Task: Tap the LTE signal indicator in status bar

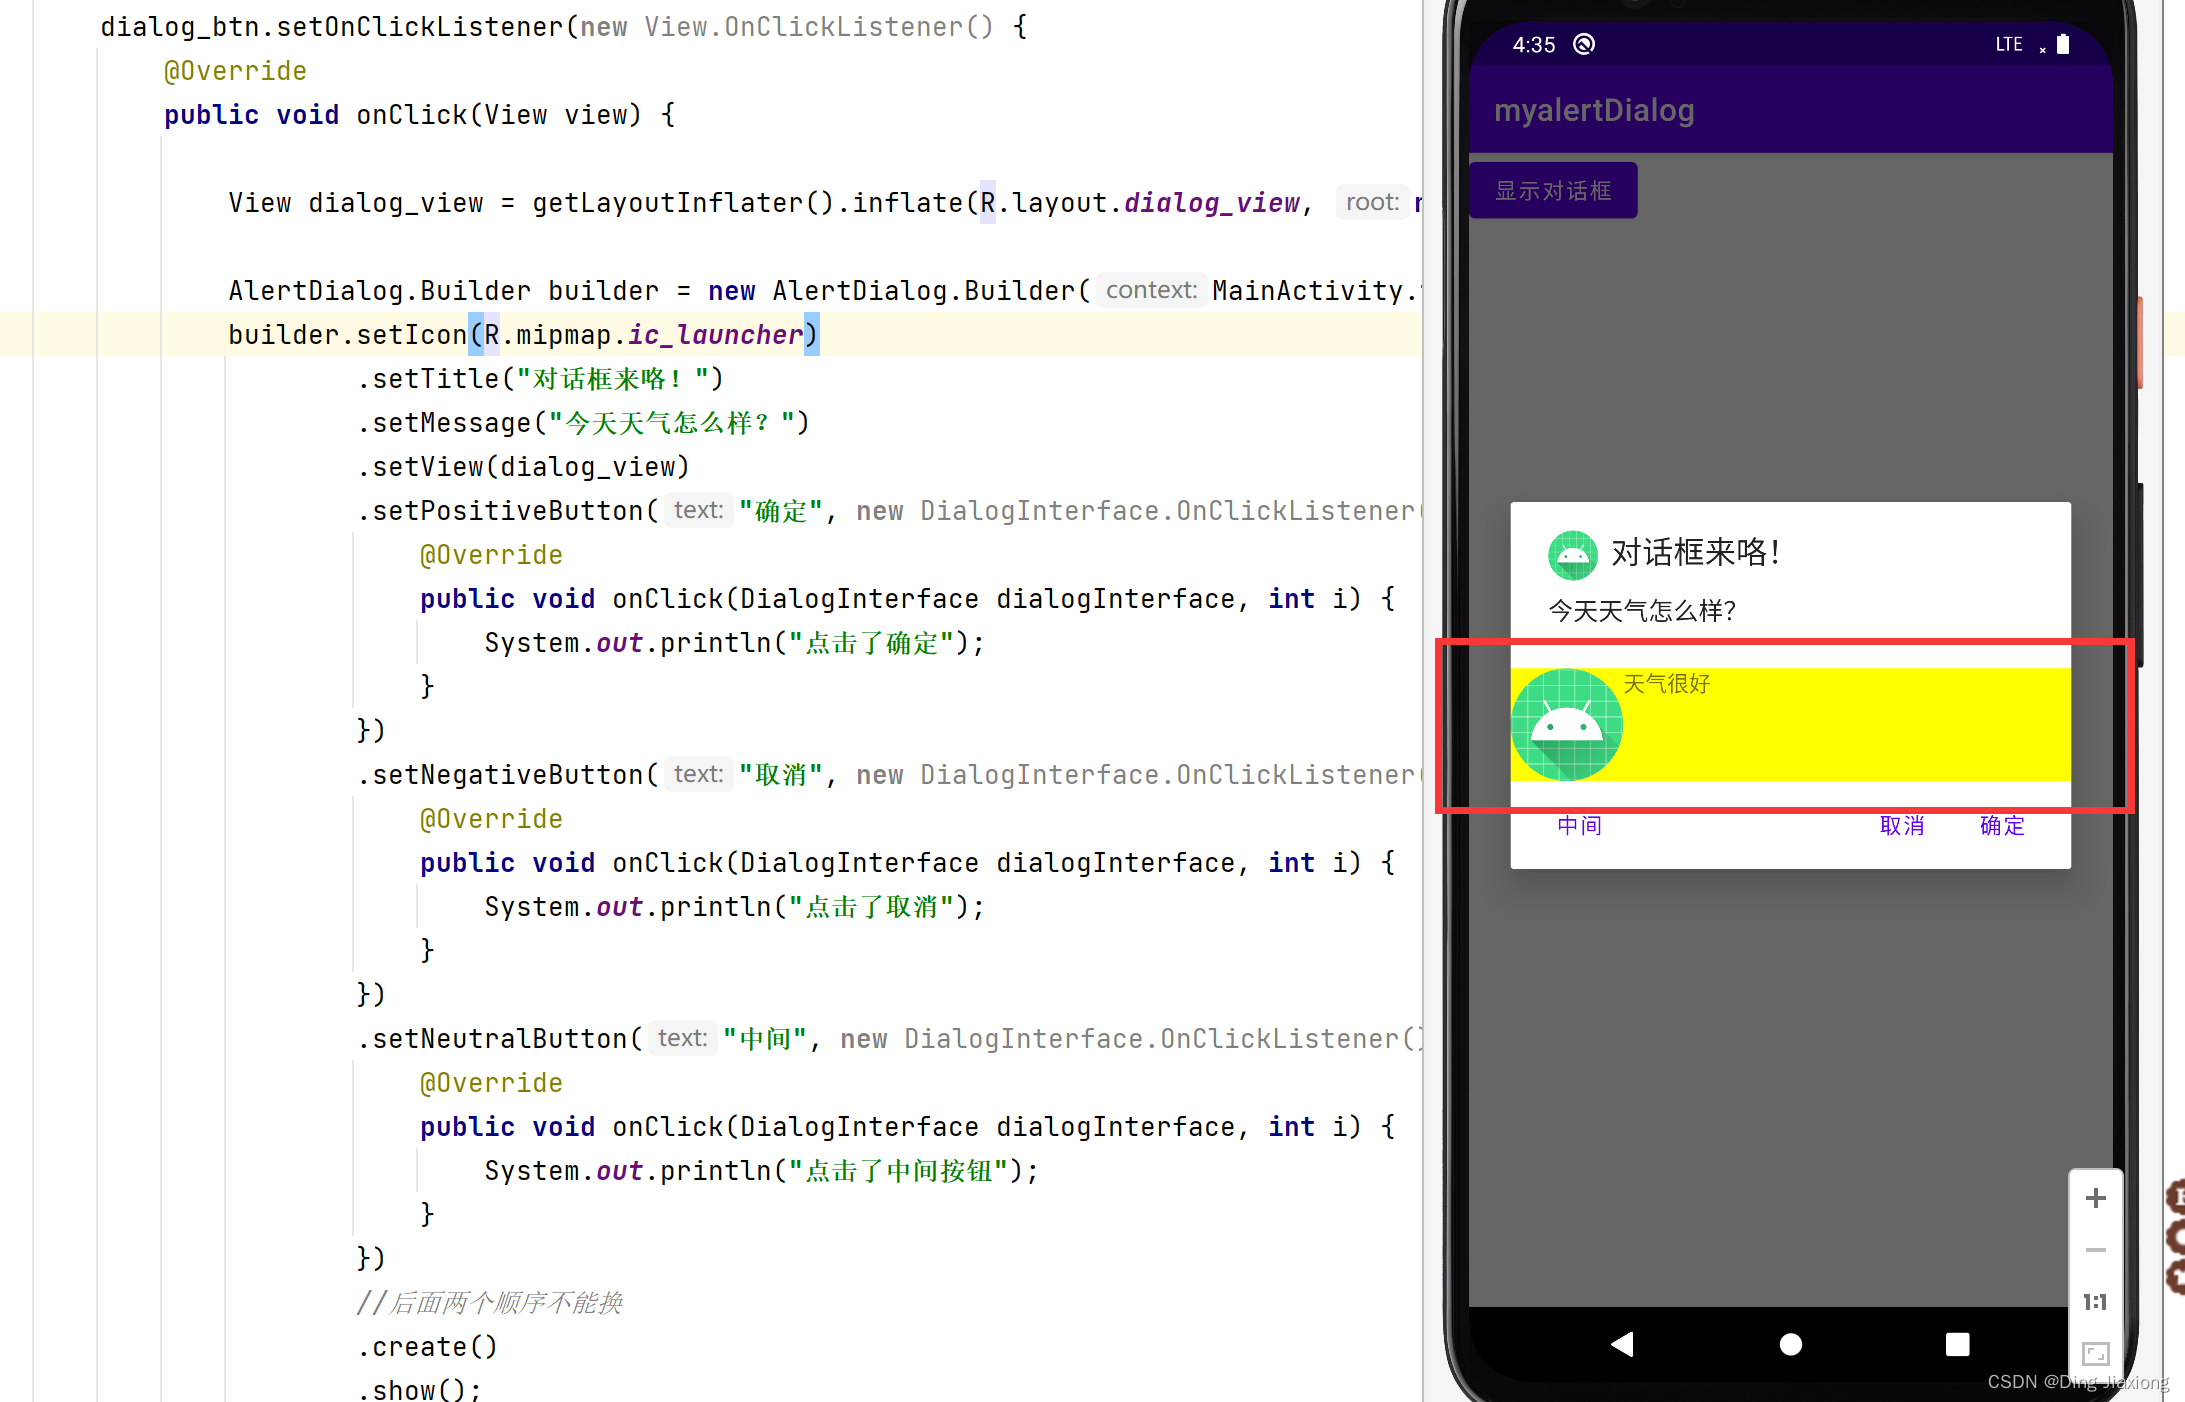Action: coord(2009,44)
